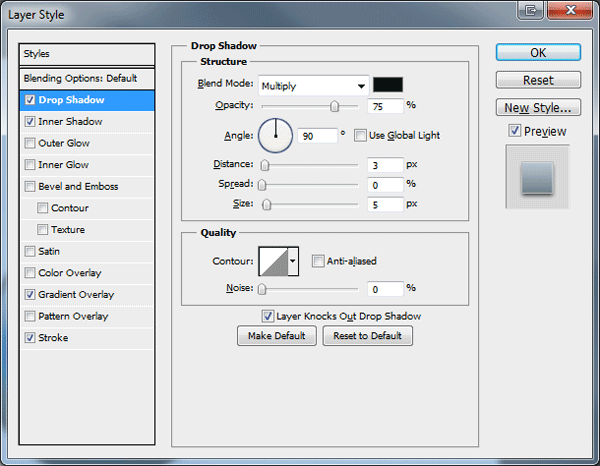The height and width of the screenshot is (466, 600).
Task: Click the Reset button
Action: (538, 80)
